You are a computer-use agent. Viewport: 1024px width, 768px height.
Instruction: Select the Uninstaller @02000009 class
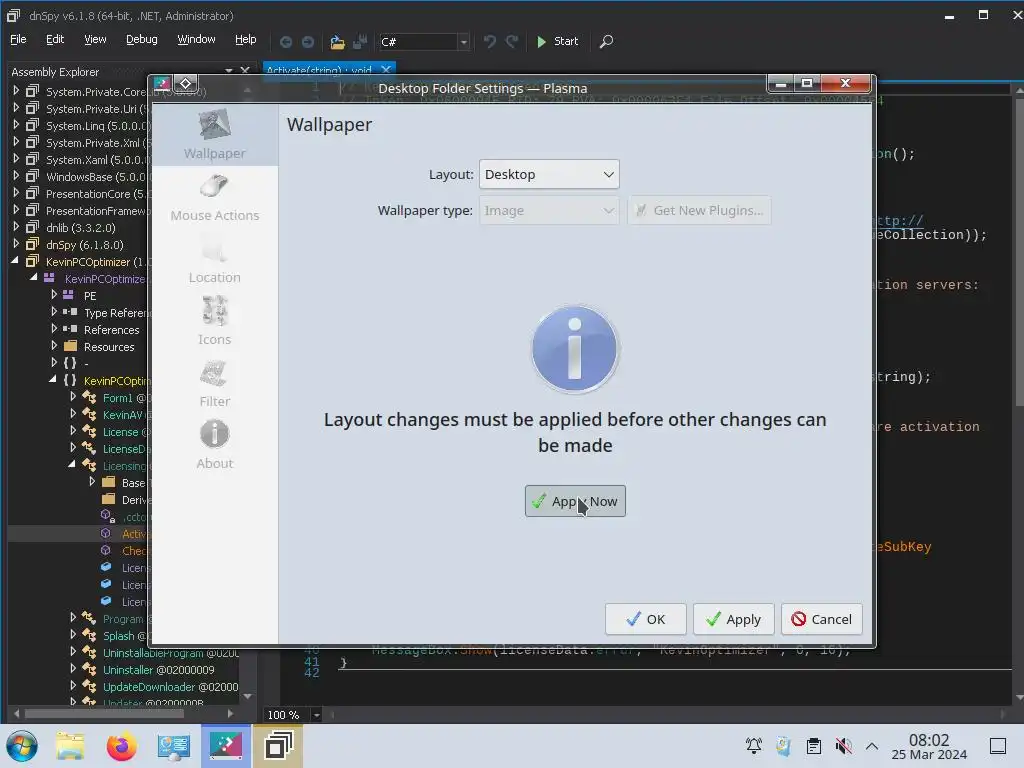[x=159, y=669]
